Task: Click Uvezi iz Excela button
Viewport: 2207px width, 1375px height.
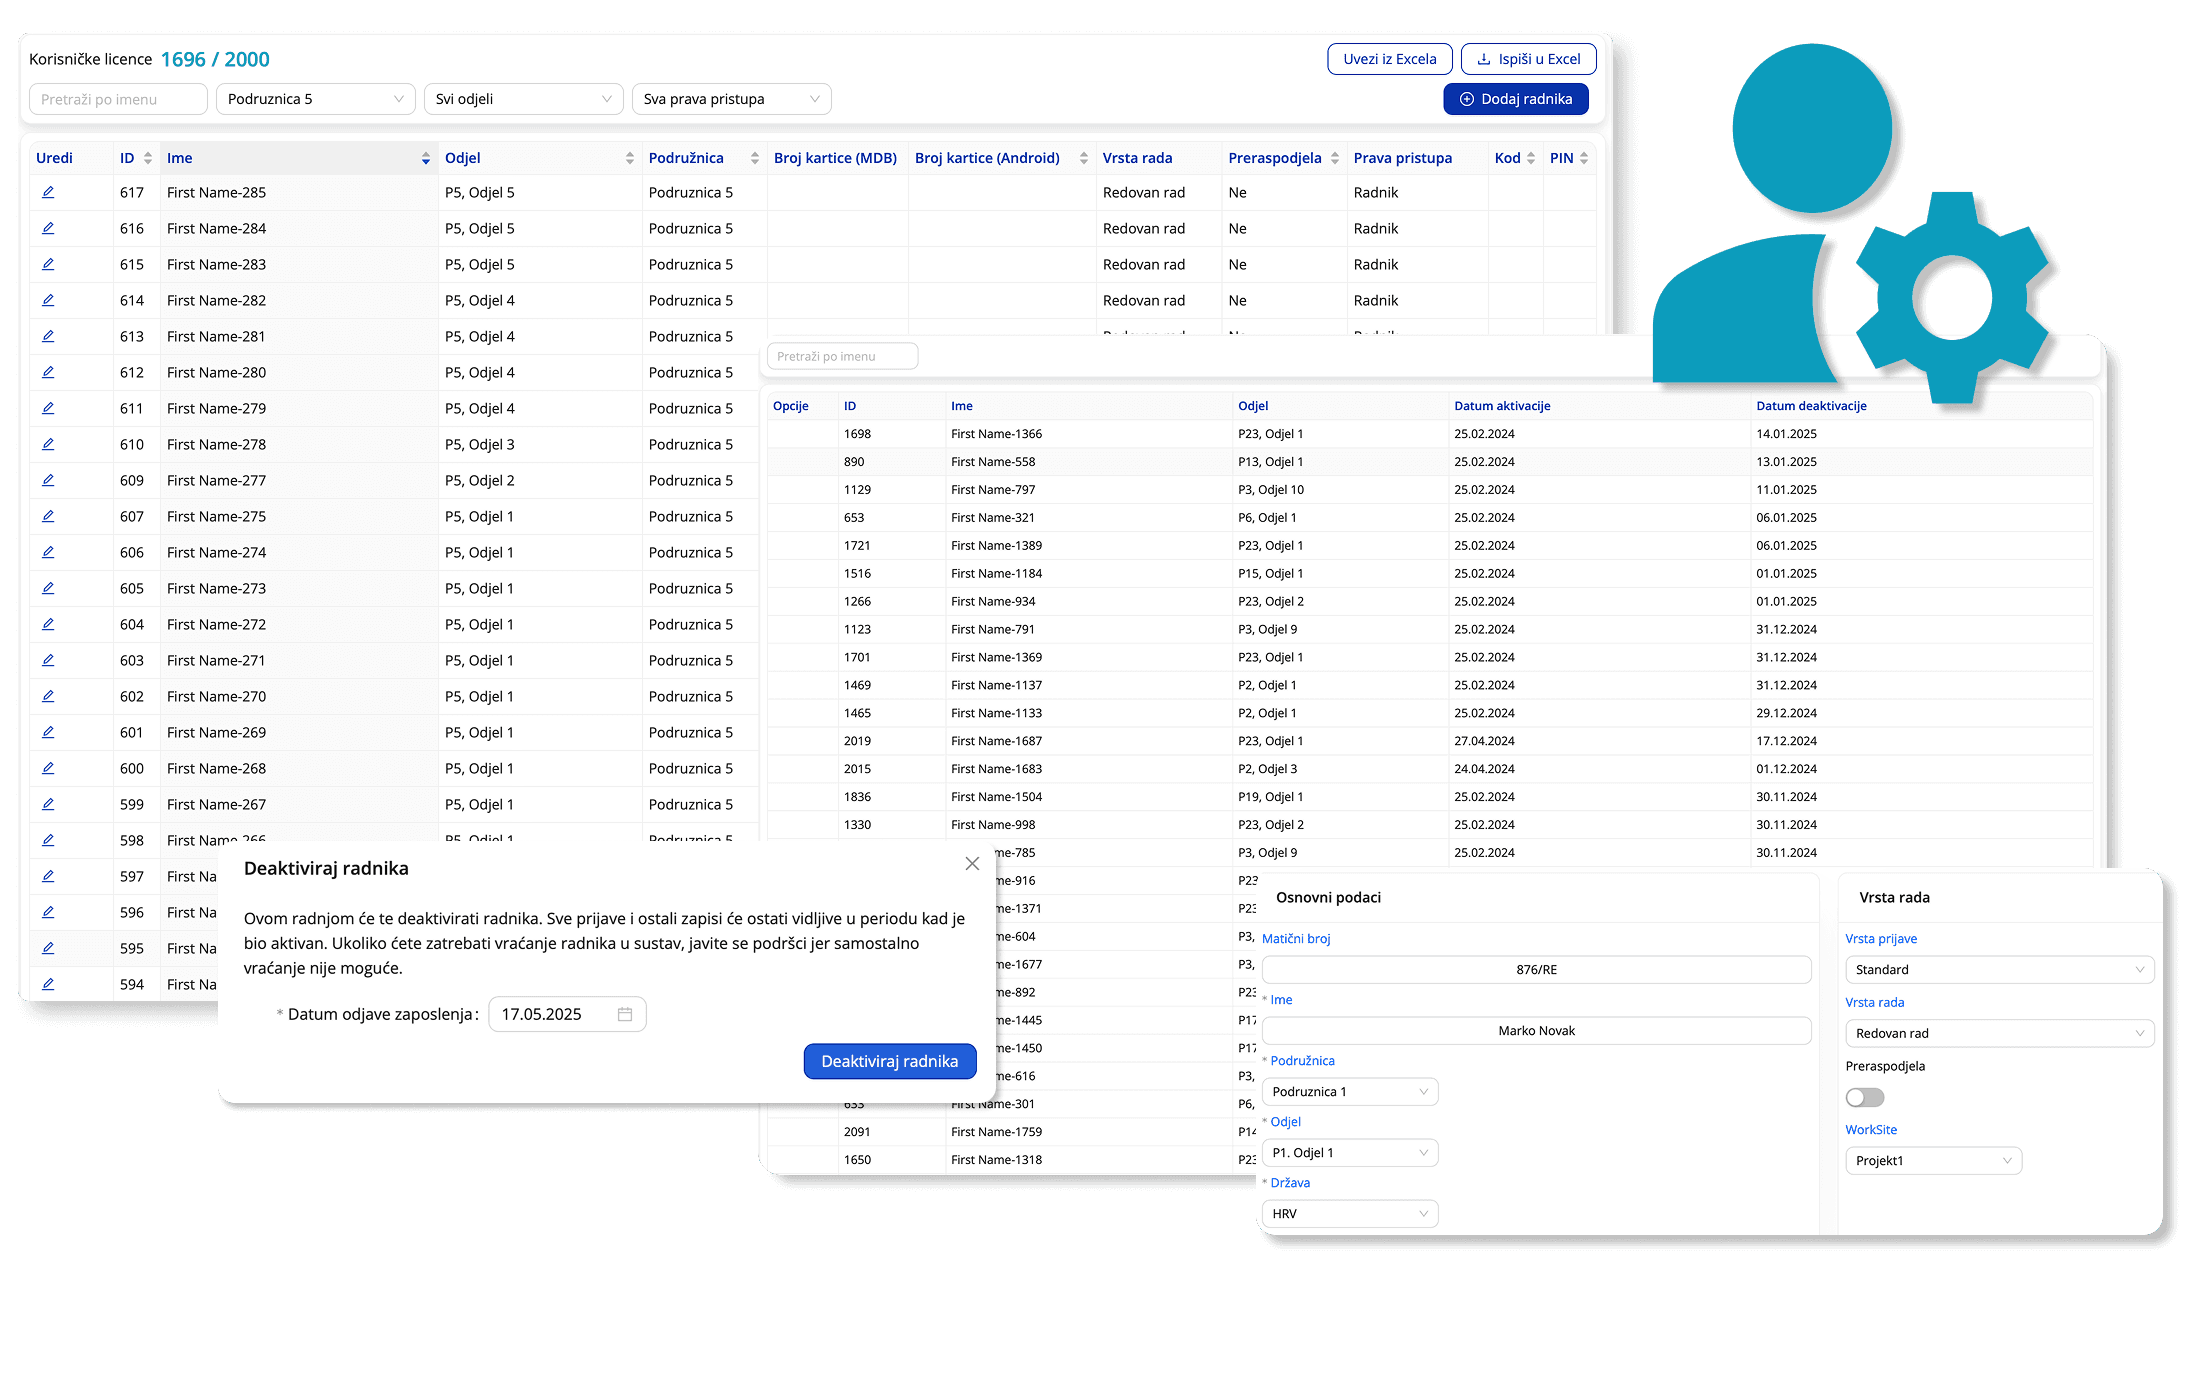Action: (x=1389, y=59)
